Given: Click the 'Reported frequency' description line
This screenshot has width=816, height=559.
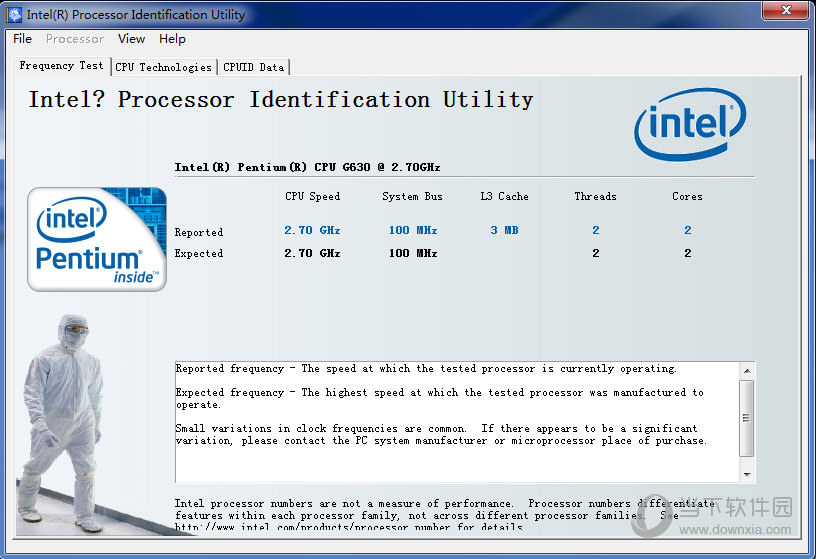Looking at the screenshot, I should point(426,369).
